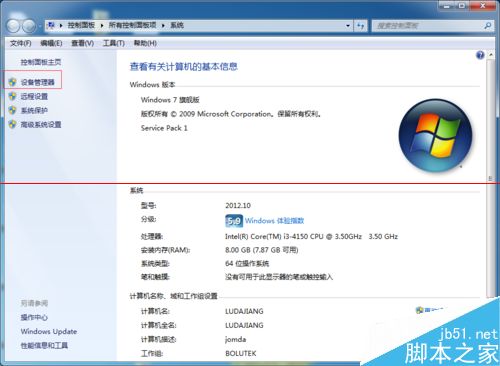Click the Forward navigation arrow button
The height and width of the screenshot is (366, 500).
pyautogui.click(x=29, y=26)
